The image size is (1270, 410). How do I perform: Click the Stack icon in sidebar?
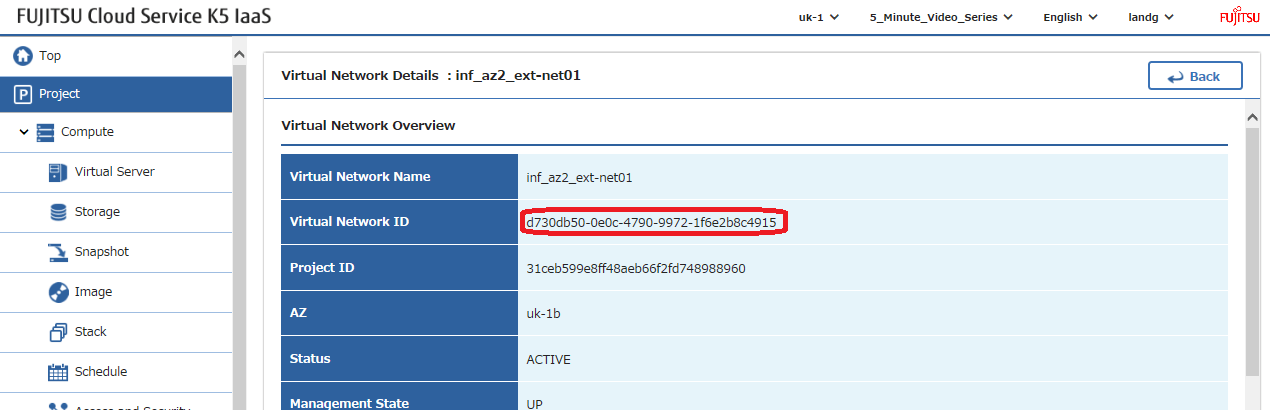(x=58, y=332)
